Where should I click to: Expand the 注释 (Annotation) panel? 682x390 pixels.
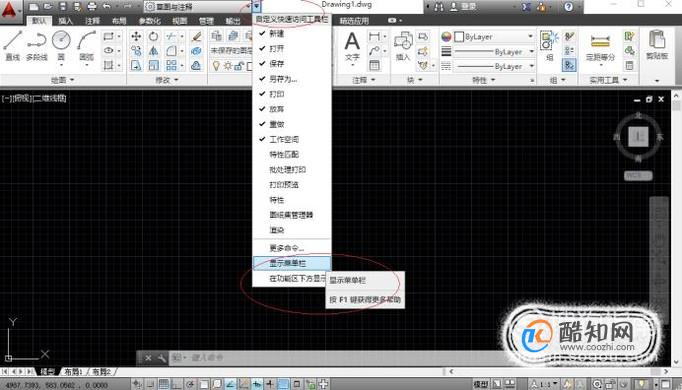tap(364, 80)
